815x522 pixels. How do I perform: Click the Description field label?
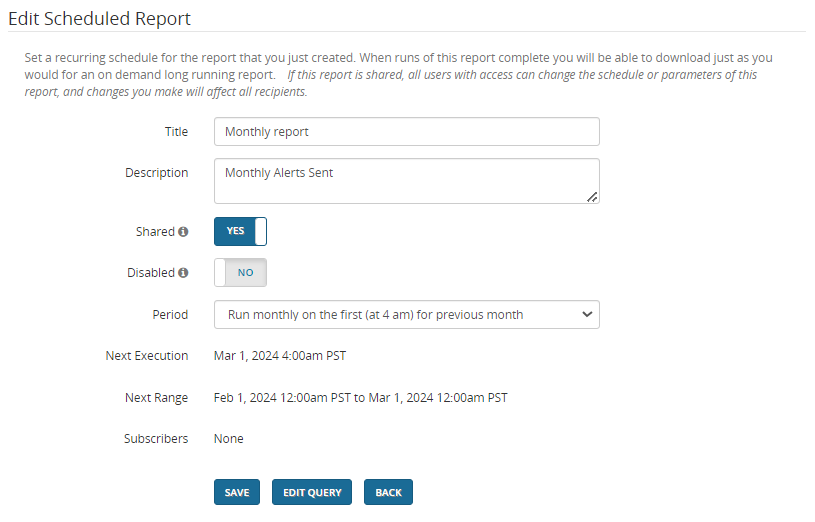click(x=156, y=173)
